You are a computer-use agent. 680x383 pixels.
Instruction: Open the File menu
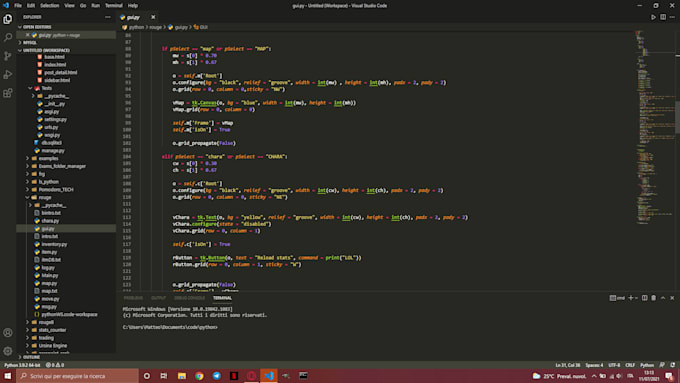pyautogui.click(x=18, y=6)
